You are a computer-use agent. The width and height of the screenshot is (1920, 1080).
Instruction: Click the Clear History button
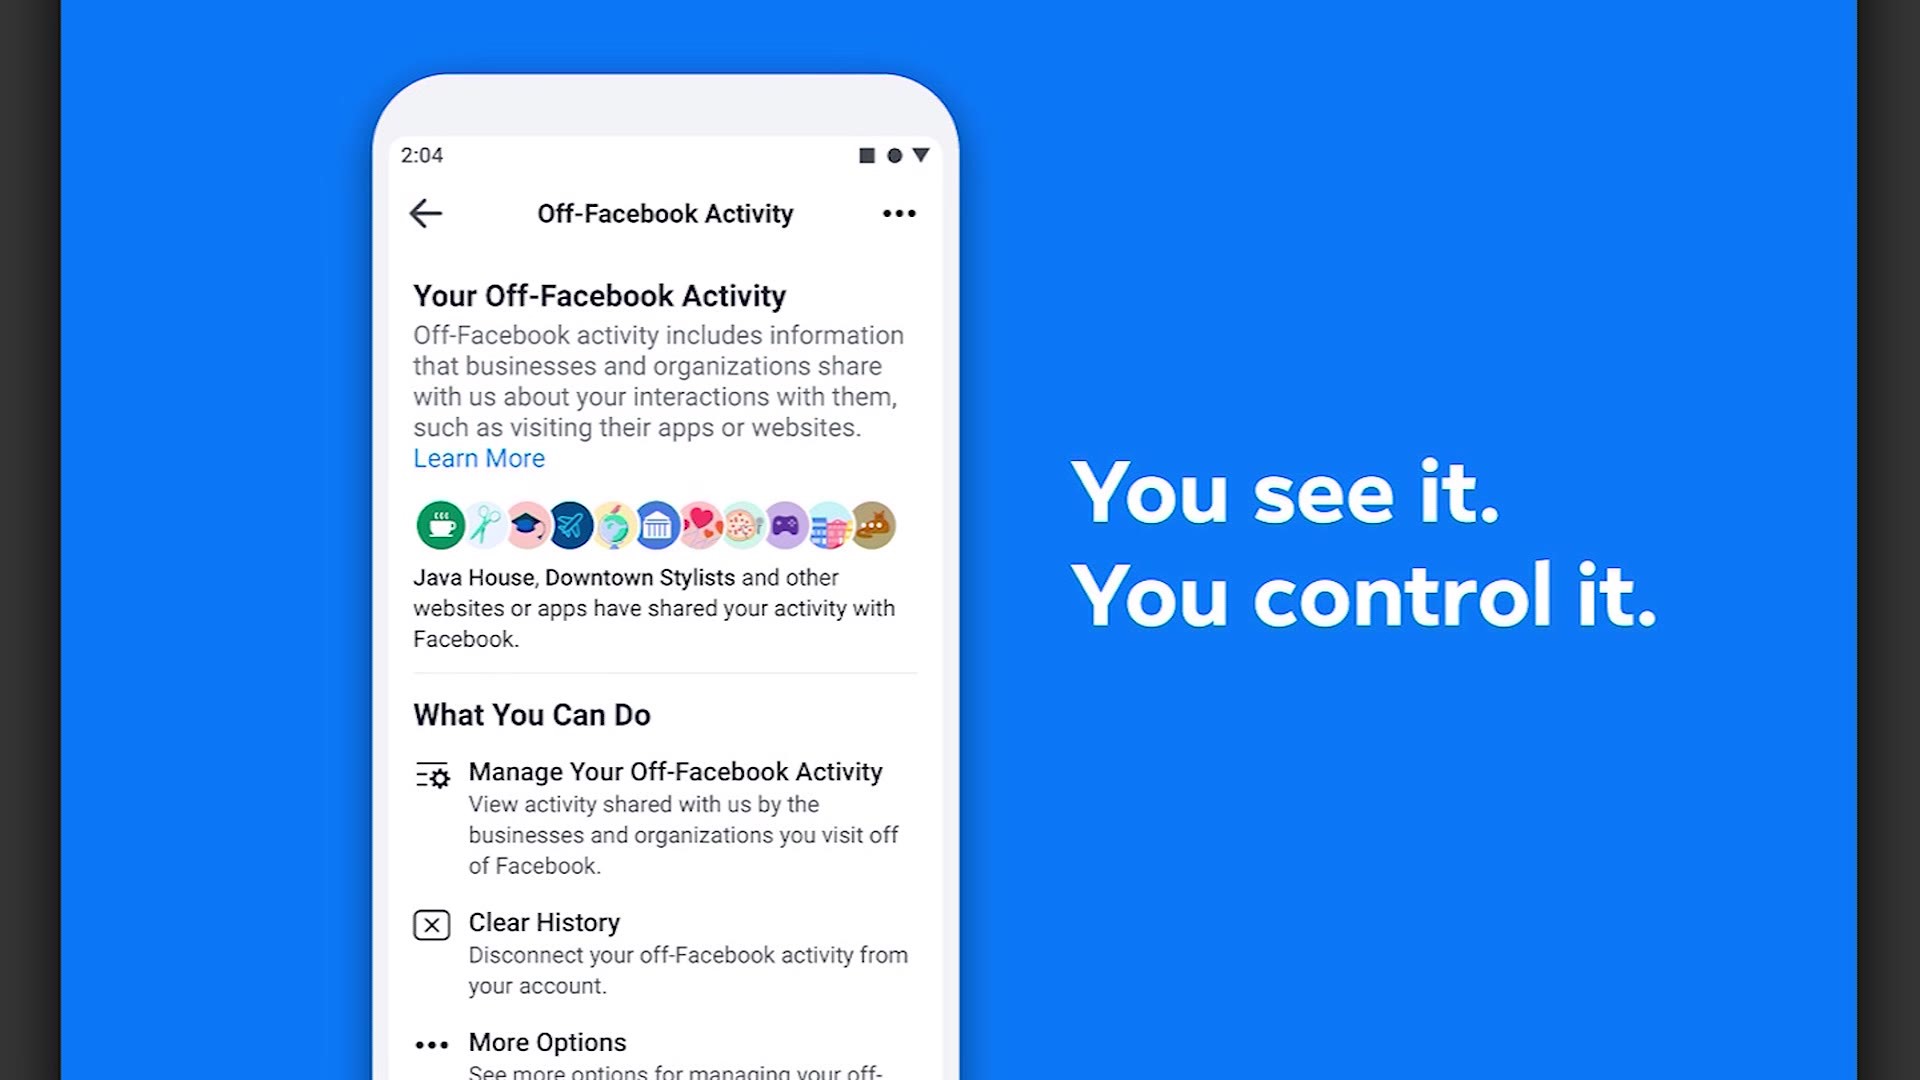tap(546, 922)
